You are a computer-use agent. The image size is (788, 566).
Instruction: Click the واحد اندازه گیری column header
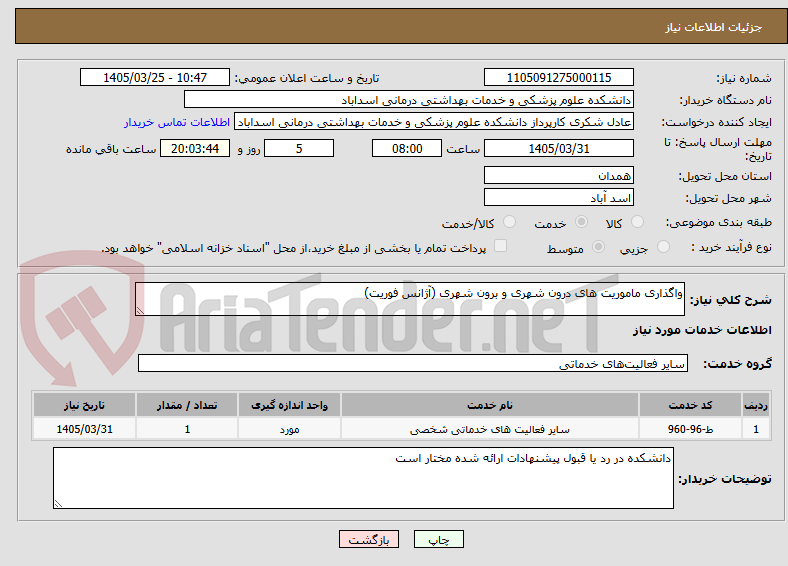click(x=289, y=405)
